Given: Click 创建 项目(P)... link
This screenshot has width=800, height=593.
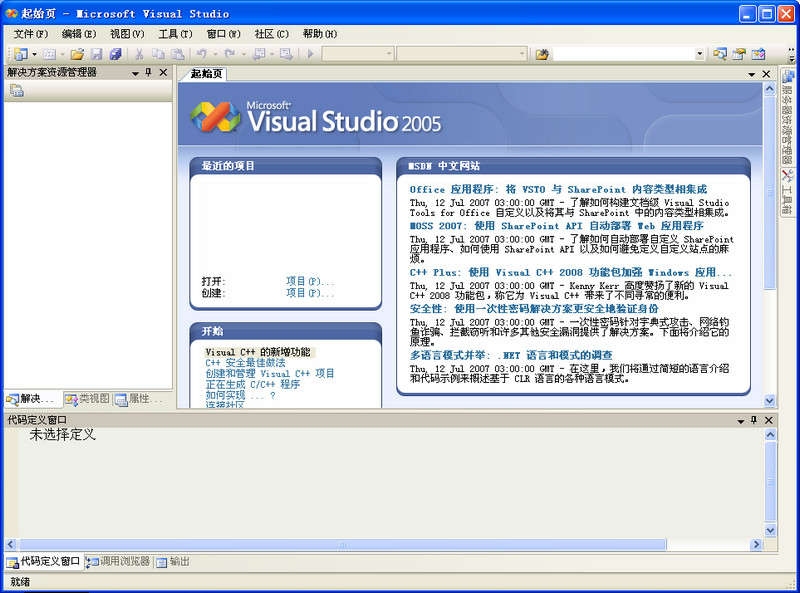Looking at the screenshot, I should click(x=310, y=293).
